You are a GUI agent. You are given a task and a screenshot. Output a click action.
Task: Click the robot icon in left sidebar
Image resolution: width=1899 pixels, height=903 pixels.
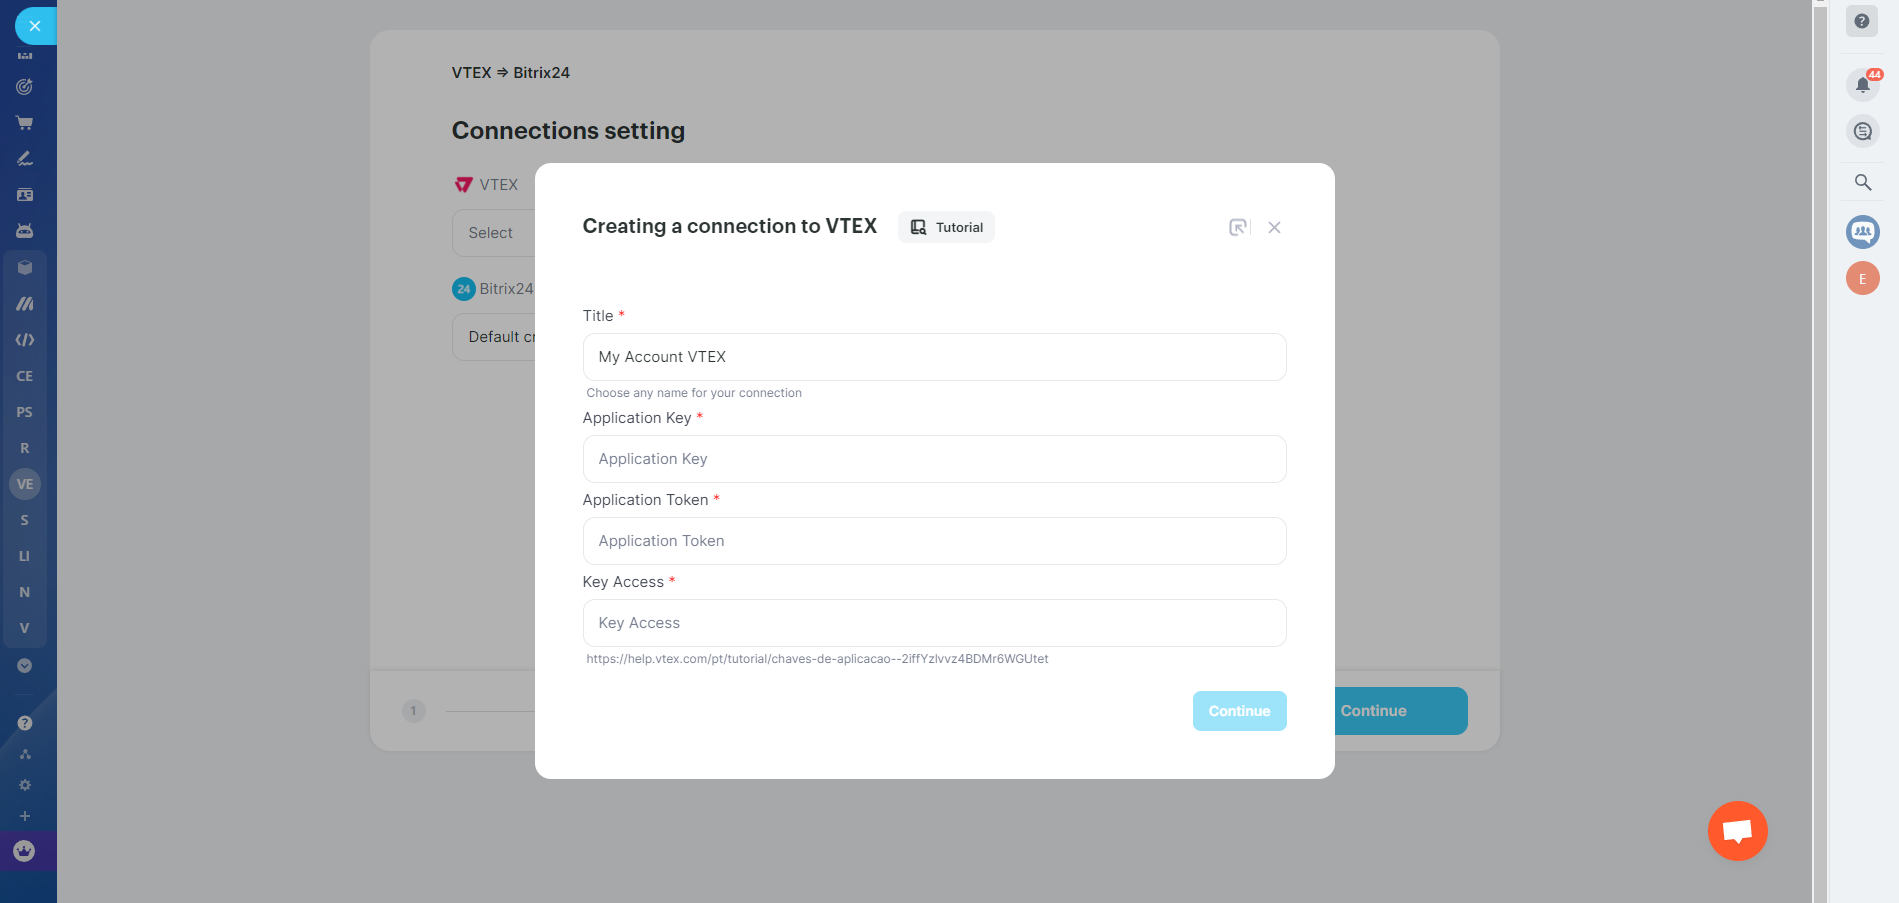tap(25, 231)
